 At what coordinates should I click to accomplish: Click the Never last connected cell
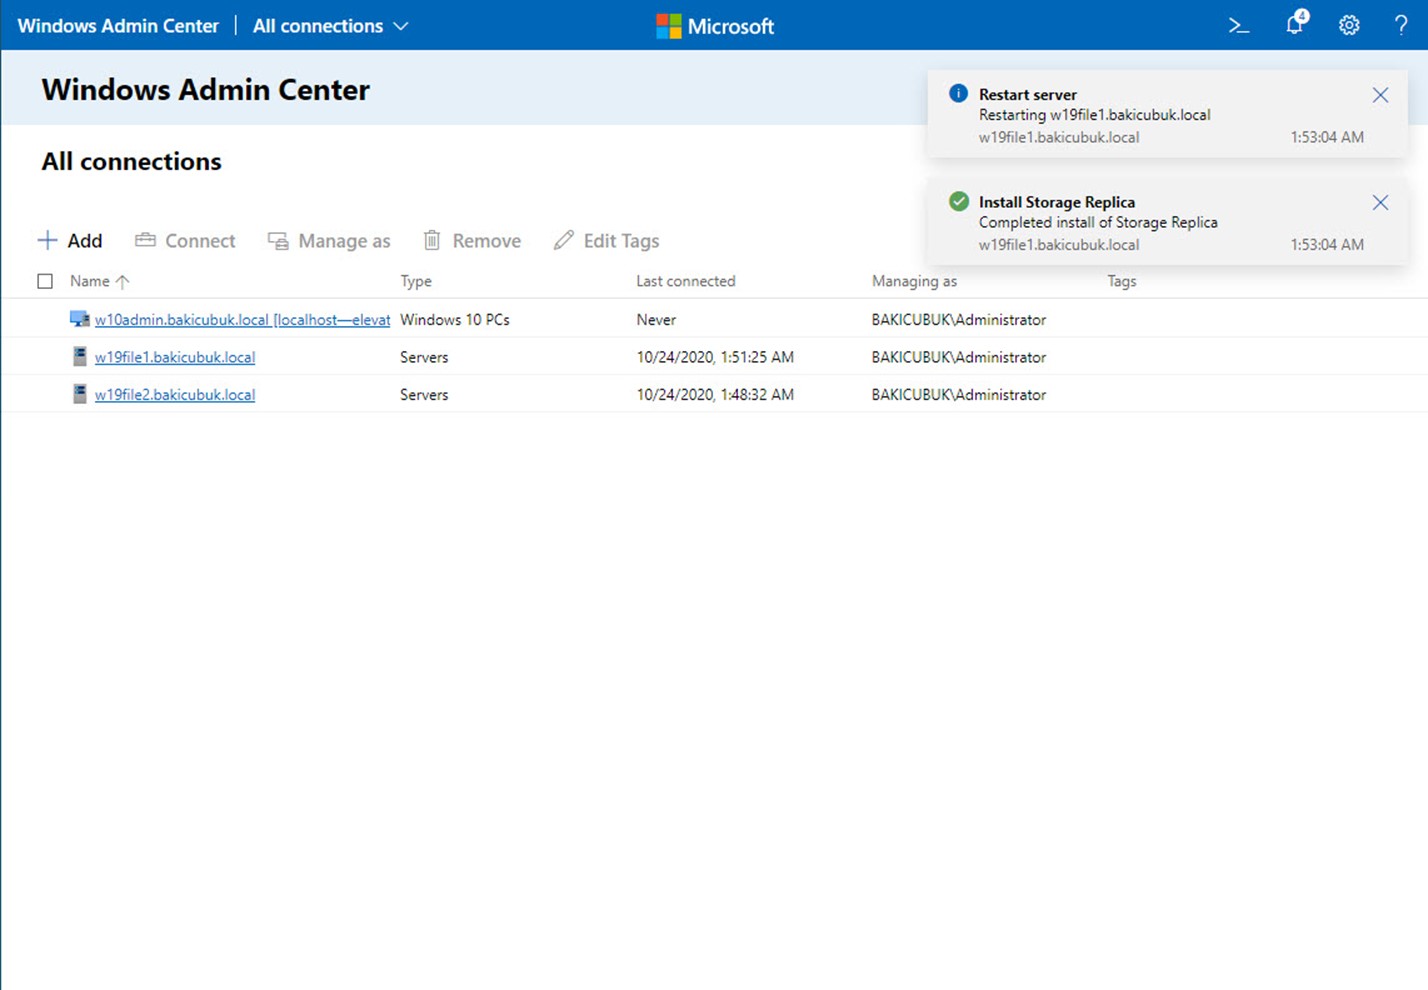coord(656,319)
